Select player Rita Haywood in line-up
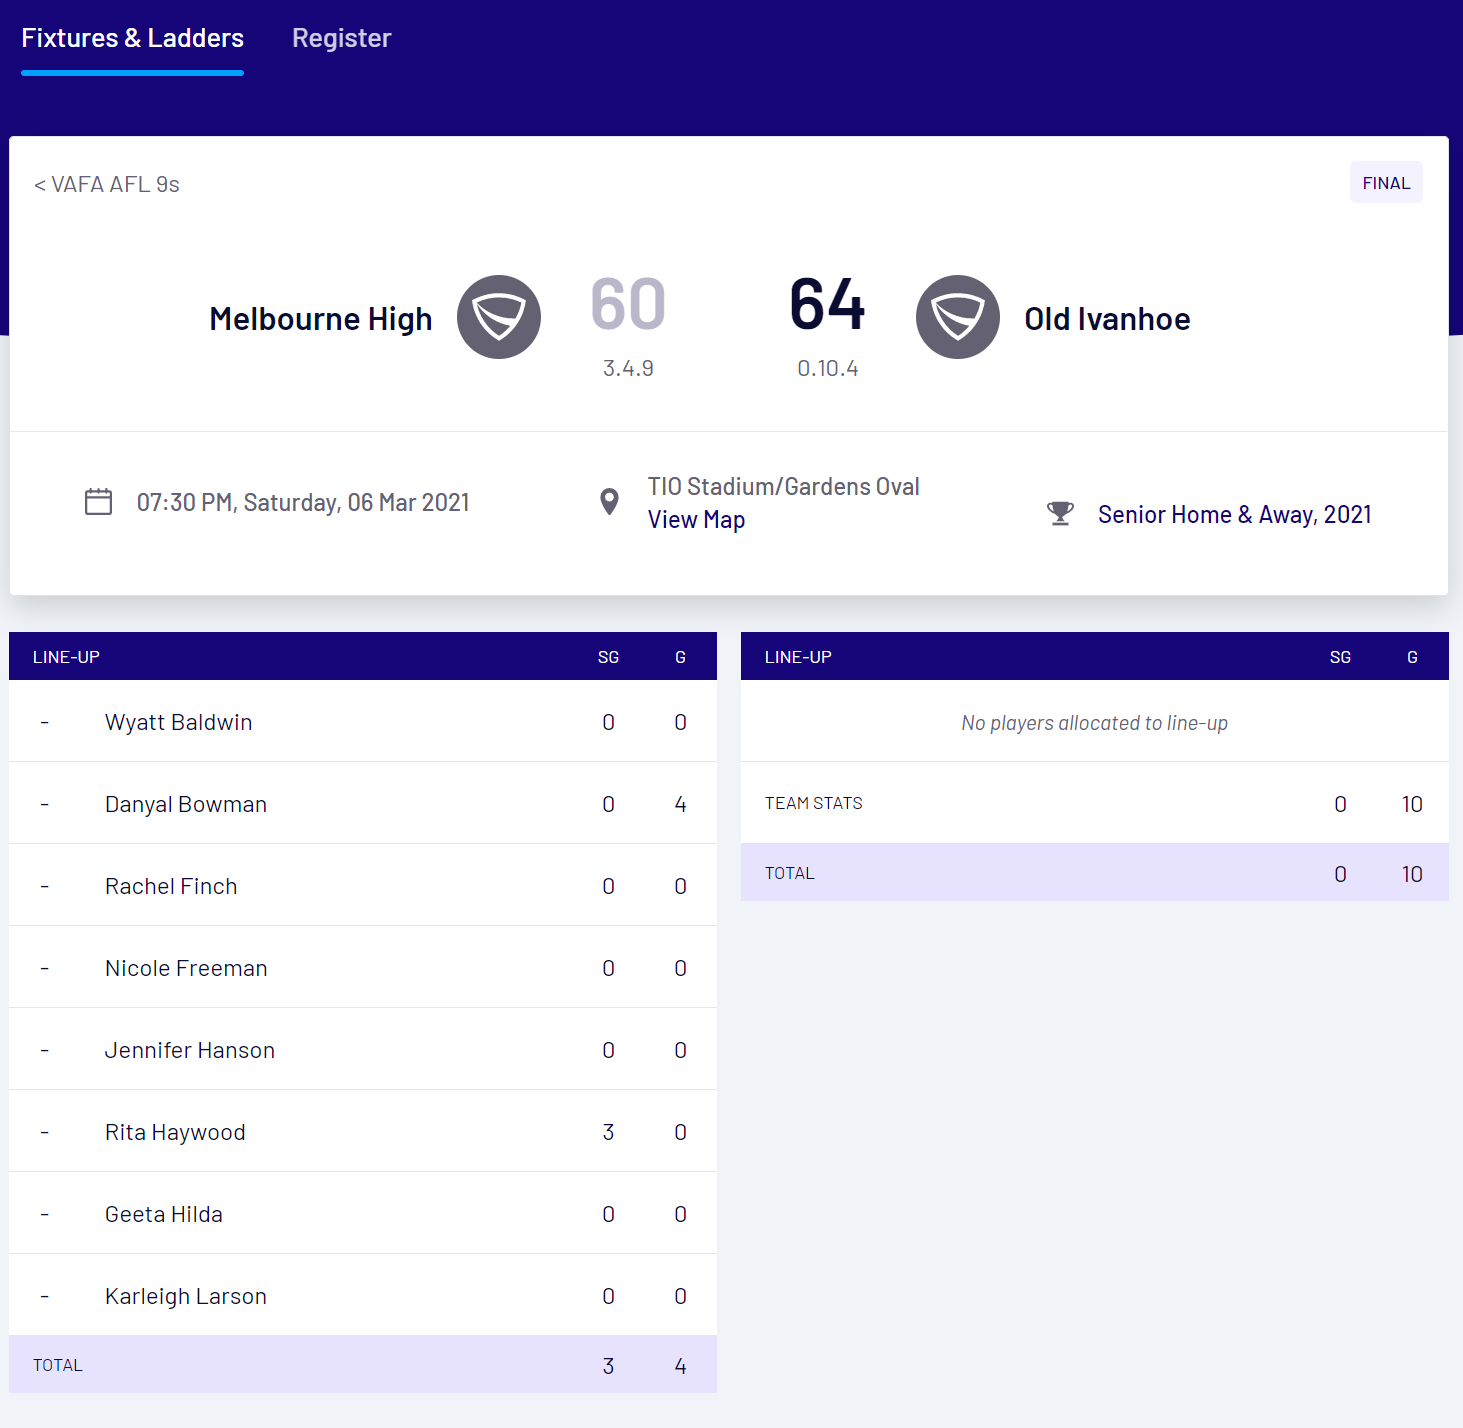This screenshot has width=1463, height=1428. pyautogui.click(x=175, y=1132)
